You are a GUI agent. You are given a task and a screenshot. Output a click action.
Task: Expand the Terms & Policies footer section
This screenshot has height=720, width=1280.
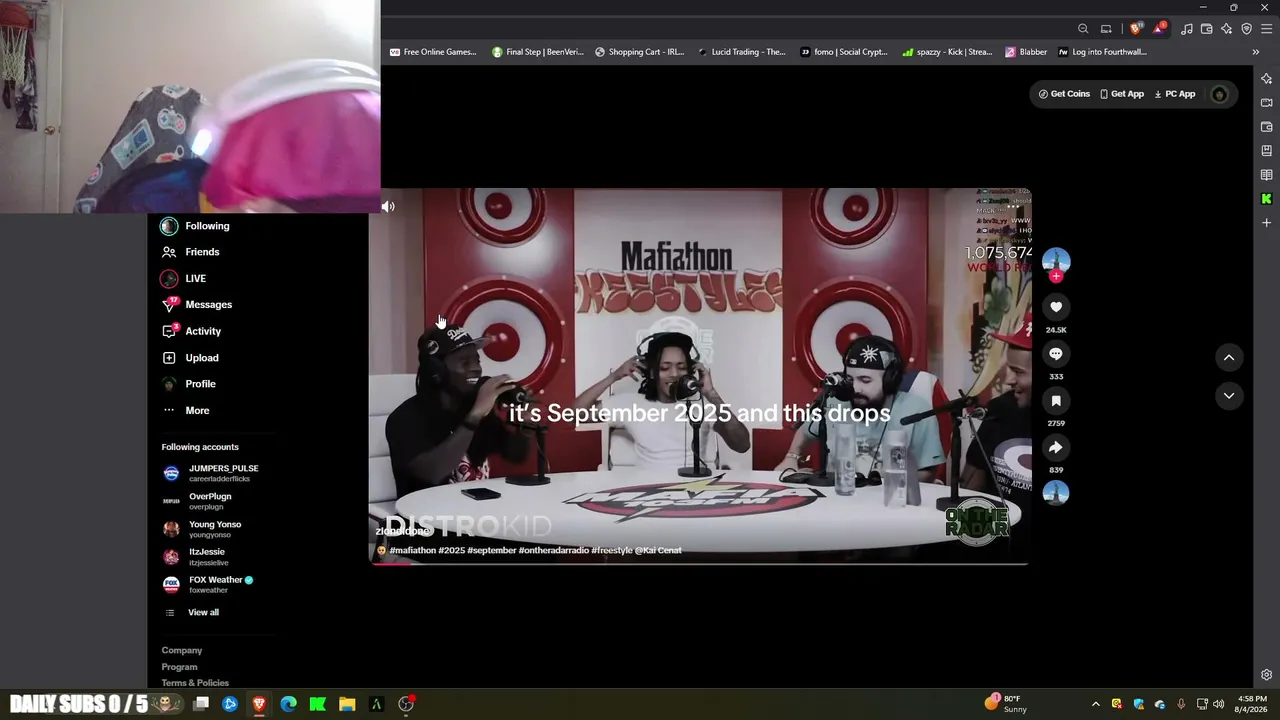195,683
